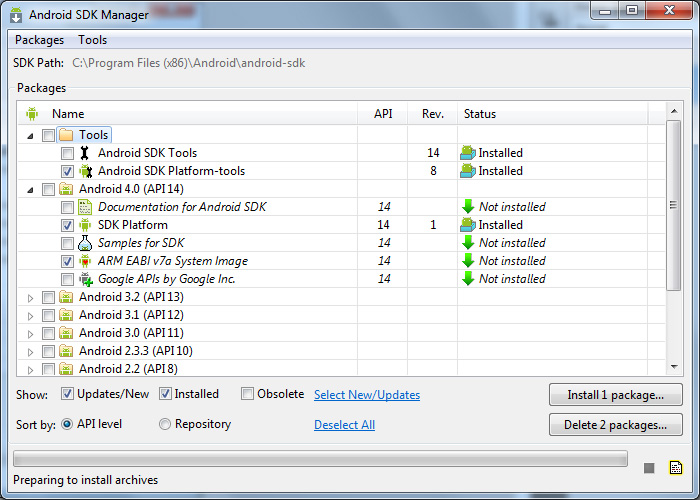Screen dimensions: 700x500
Task: Click the Status column header
Action: point(552,114)
